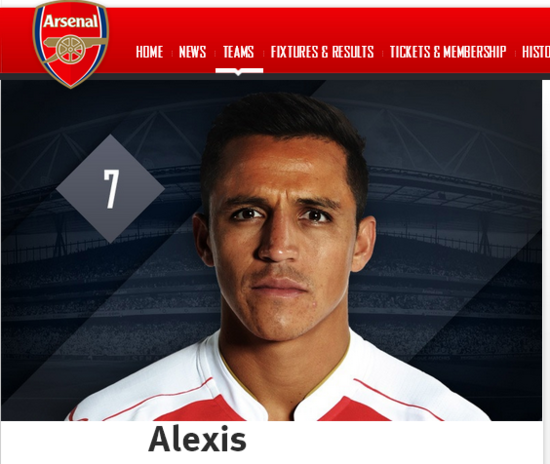
Task: Open the News section
Action: point(193,52)
